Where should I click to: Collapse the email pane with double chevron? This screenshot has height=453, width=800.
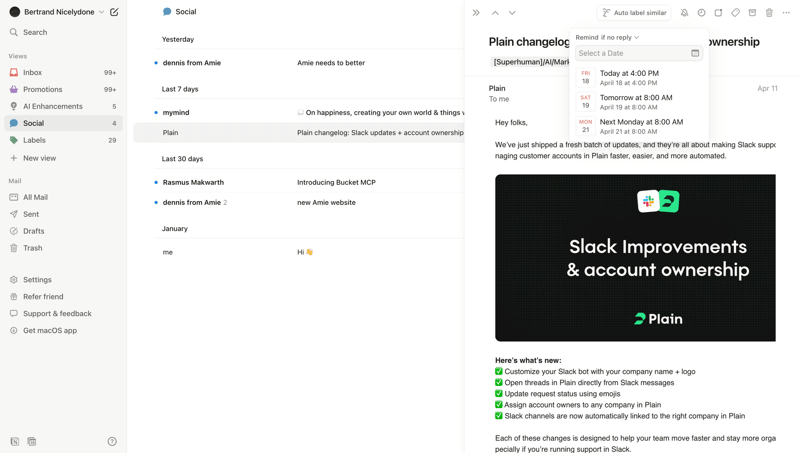pyautogui.click(x=476, y=13)
